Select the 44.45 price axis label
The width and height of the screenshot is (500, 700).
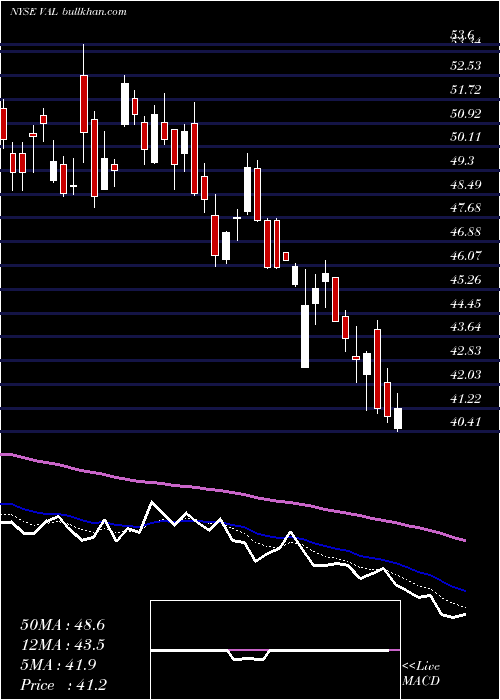click(466, 304)
